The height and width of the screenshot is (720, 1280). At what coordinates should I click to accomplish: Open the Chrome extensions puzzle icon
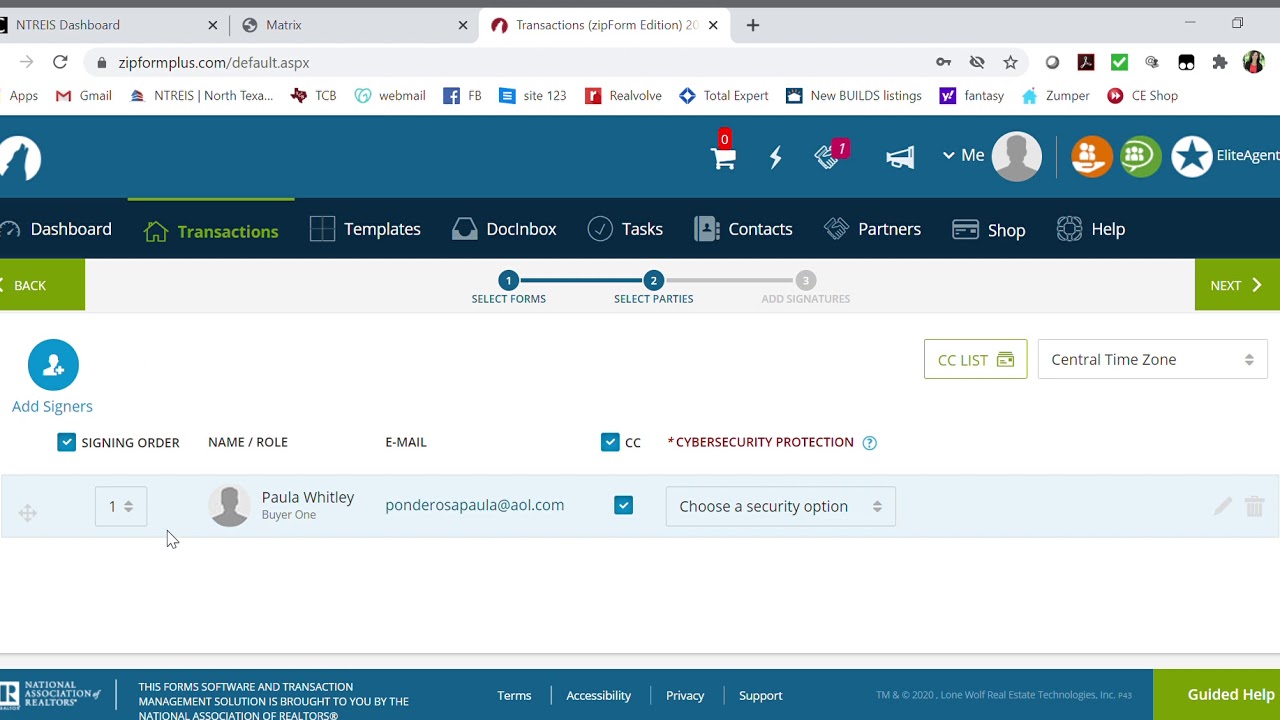coord(1219,62)
